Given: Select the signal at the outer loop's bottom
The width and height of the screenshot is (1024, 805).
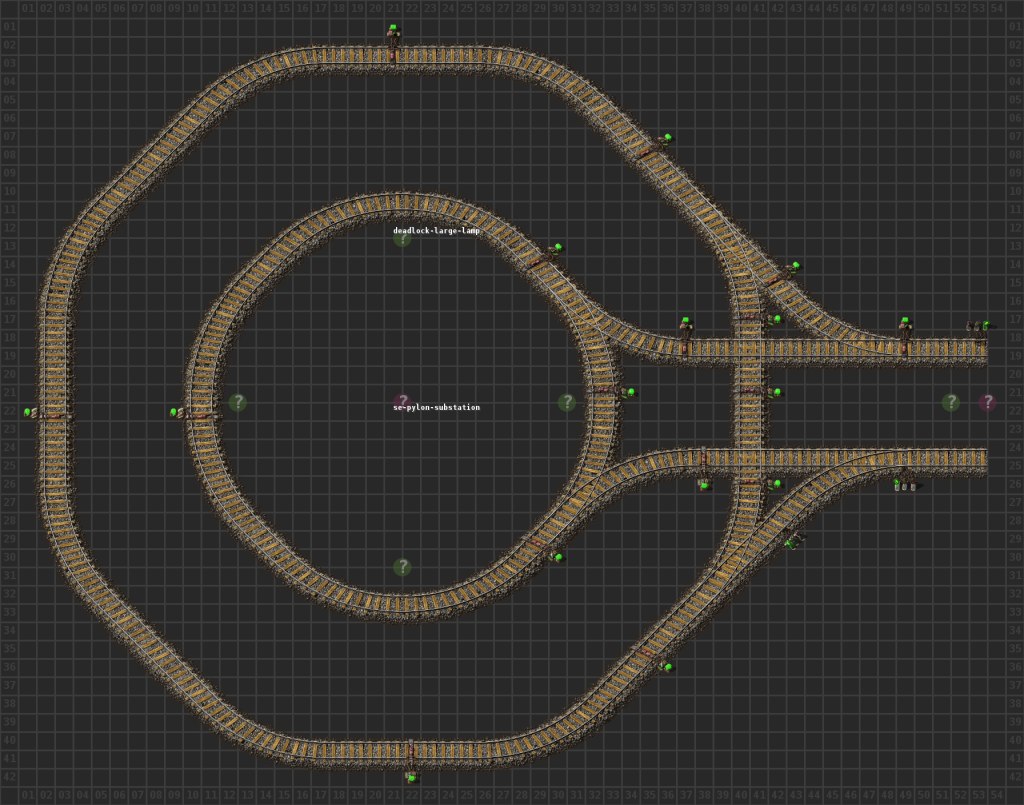Looking at the screenshot, I should click(x=411, y=777).
